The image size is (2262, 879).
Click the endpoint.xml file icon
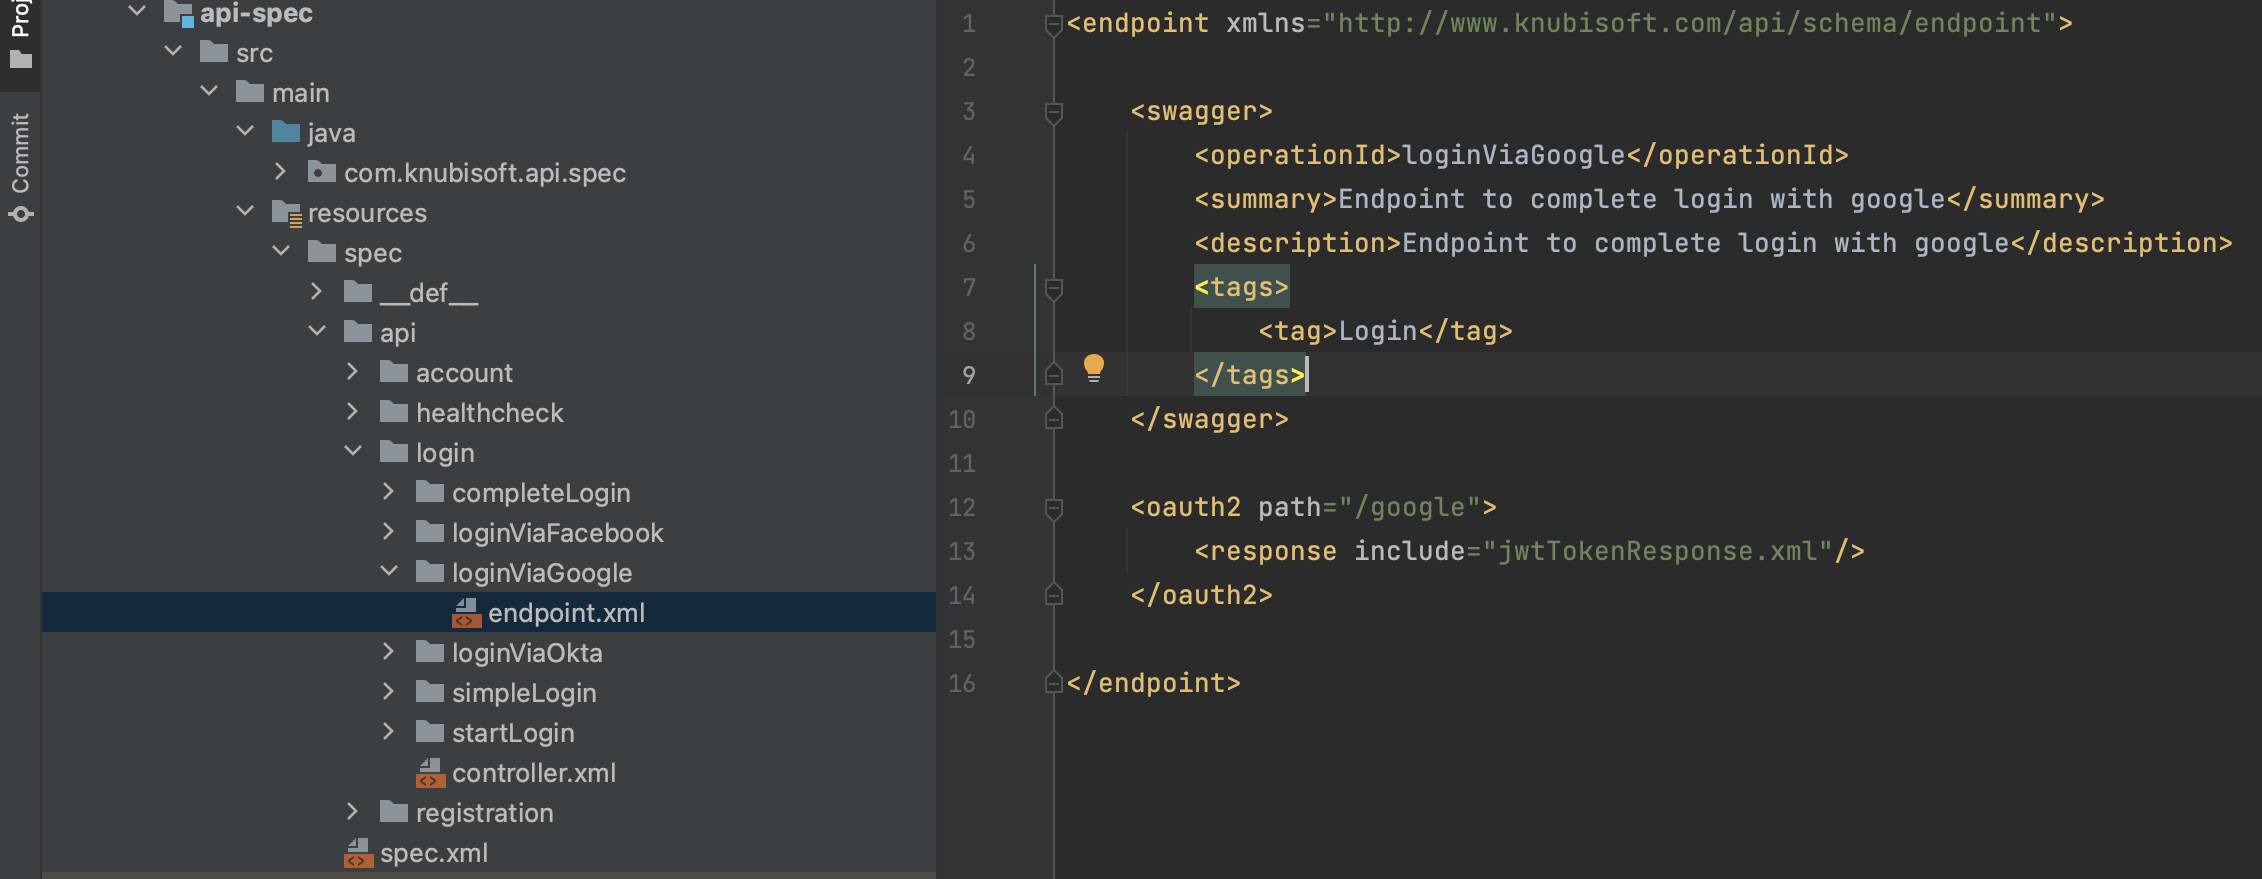click(x=466, y=613)
